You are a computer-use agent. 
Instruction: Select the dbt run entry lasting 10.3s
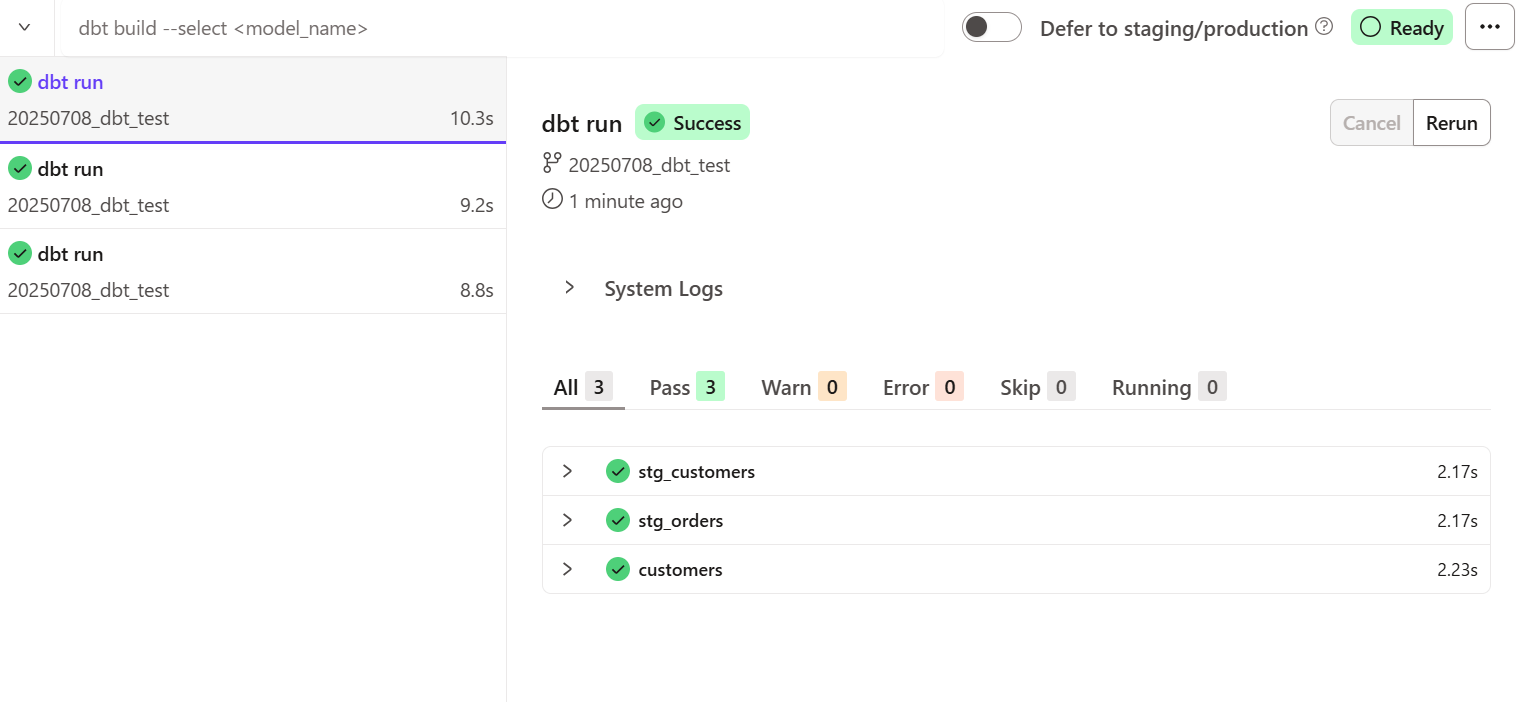[251, 100]
